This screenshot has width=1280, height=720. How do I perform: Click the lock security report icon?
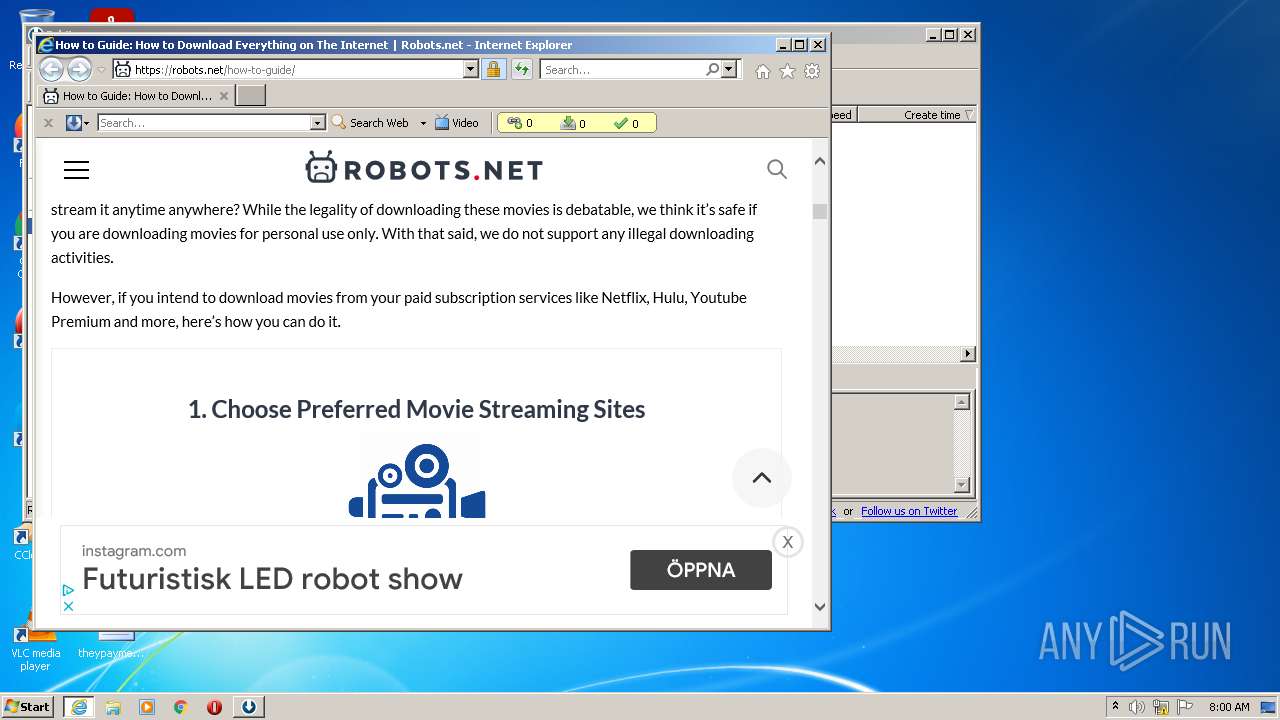(493, 70)
